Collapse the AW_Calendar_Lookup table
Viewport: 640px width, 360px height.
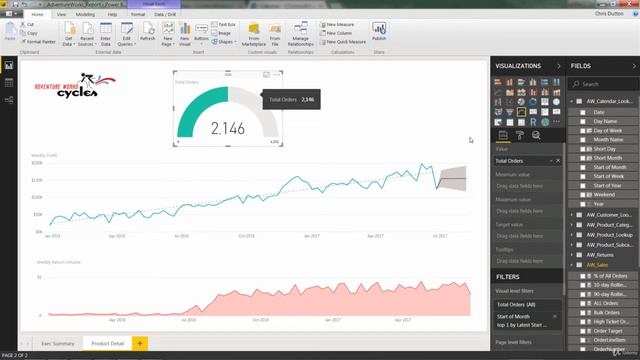point(572,101)
